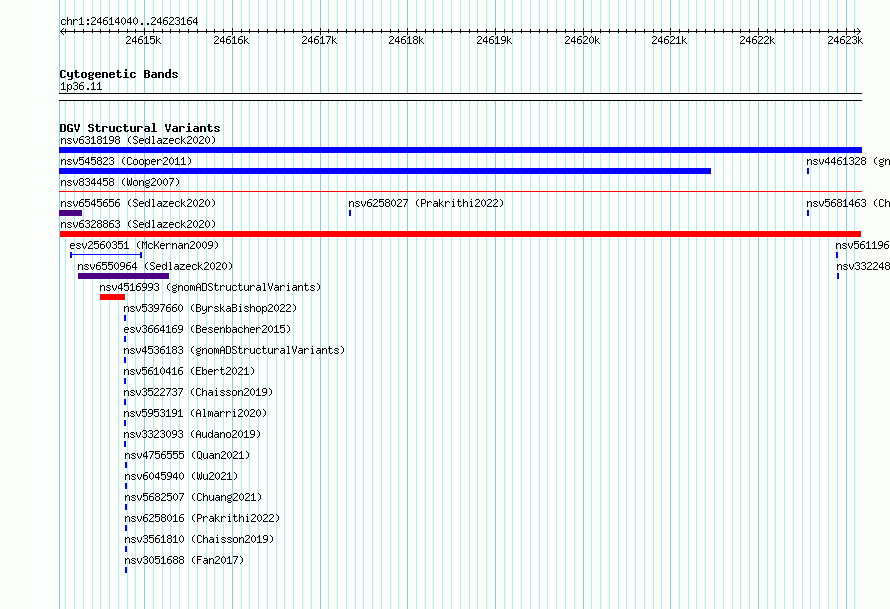Screen dimensions: 890x609
Task: Click the nsv5953191 (Almarri2020) label
Action: pos(195,413)
